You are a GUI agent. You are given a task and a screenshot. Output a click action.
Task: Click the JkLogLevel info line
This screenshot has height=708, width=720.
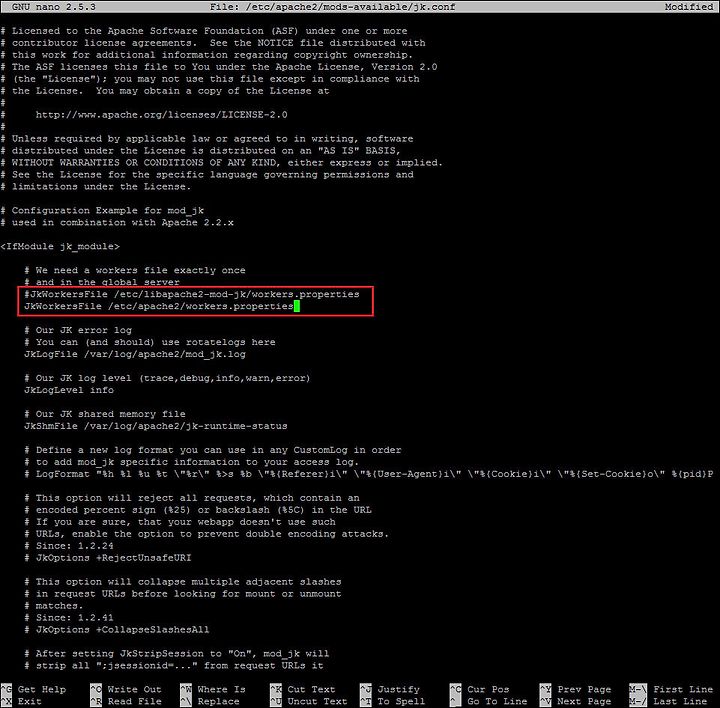pos(69,390)
